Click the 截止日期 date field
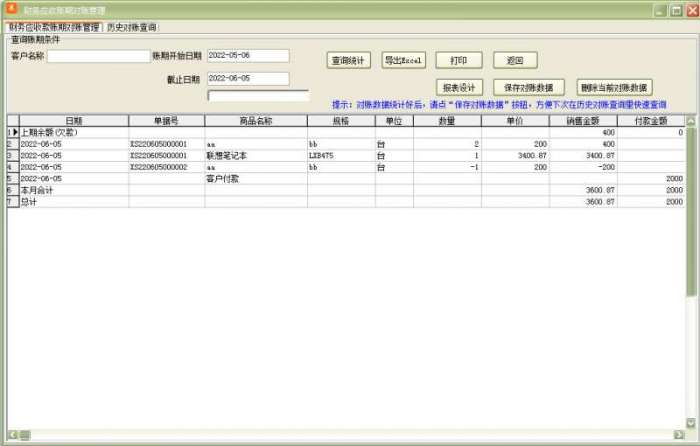The image size is (700, 446). [248, 79]
